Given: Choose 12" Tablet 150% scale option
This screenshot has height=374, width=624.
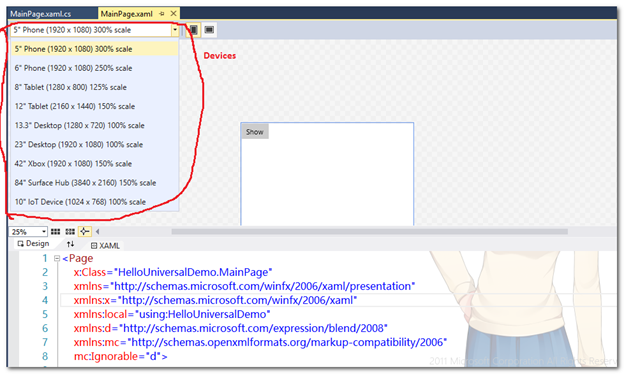Looking at the screenshot, I should tap(94, 106).
